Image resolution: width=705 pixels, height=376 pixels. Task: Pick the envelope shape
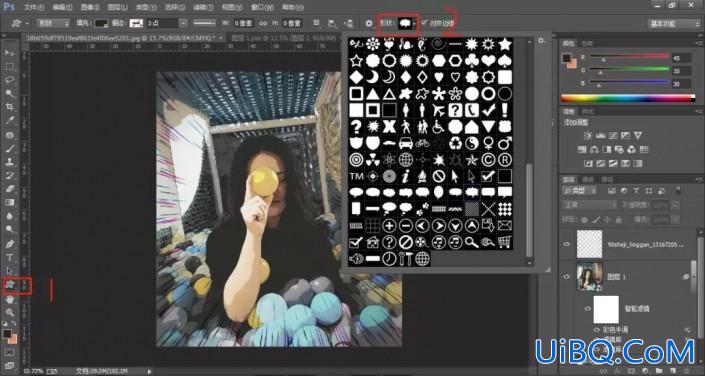(505, 225)
